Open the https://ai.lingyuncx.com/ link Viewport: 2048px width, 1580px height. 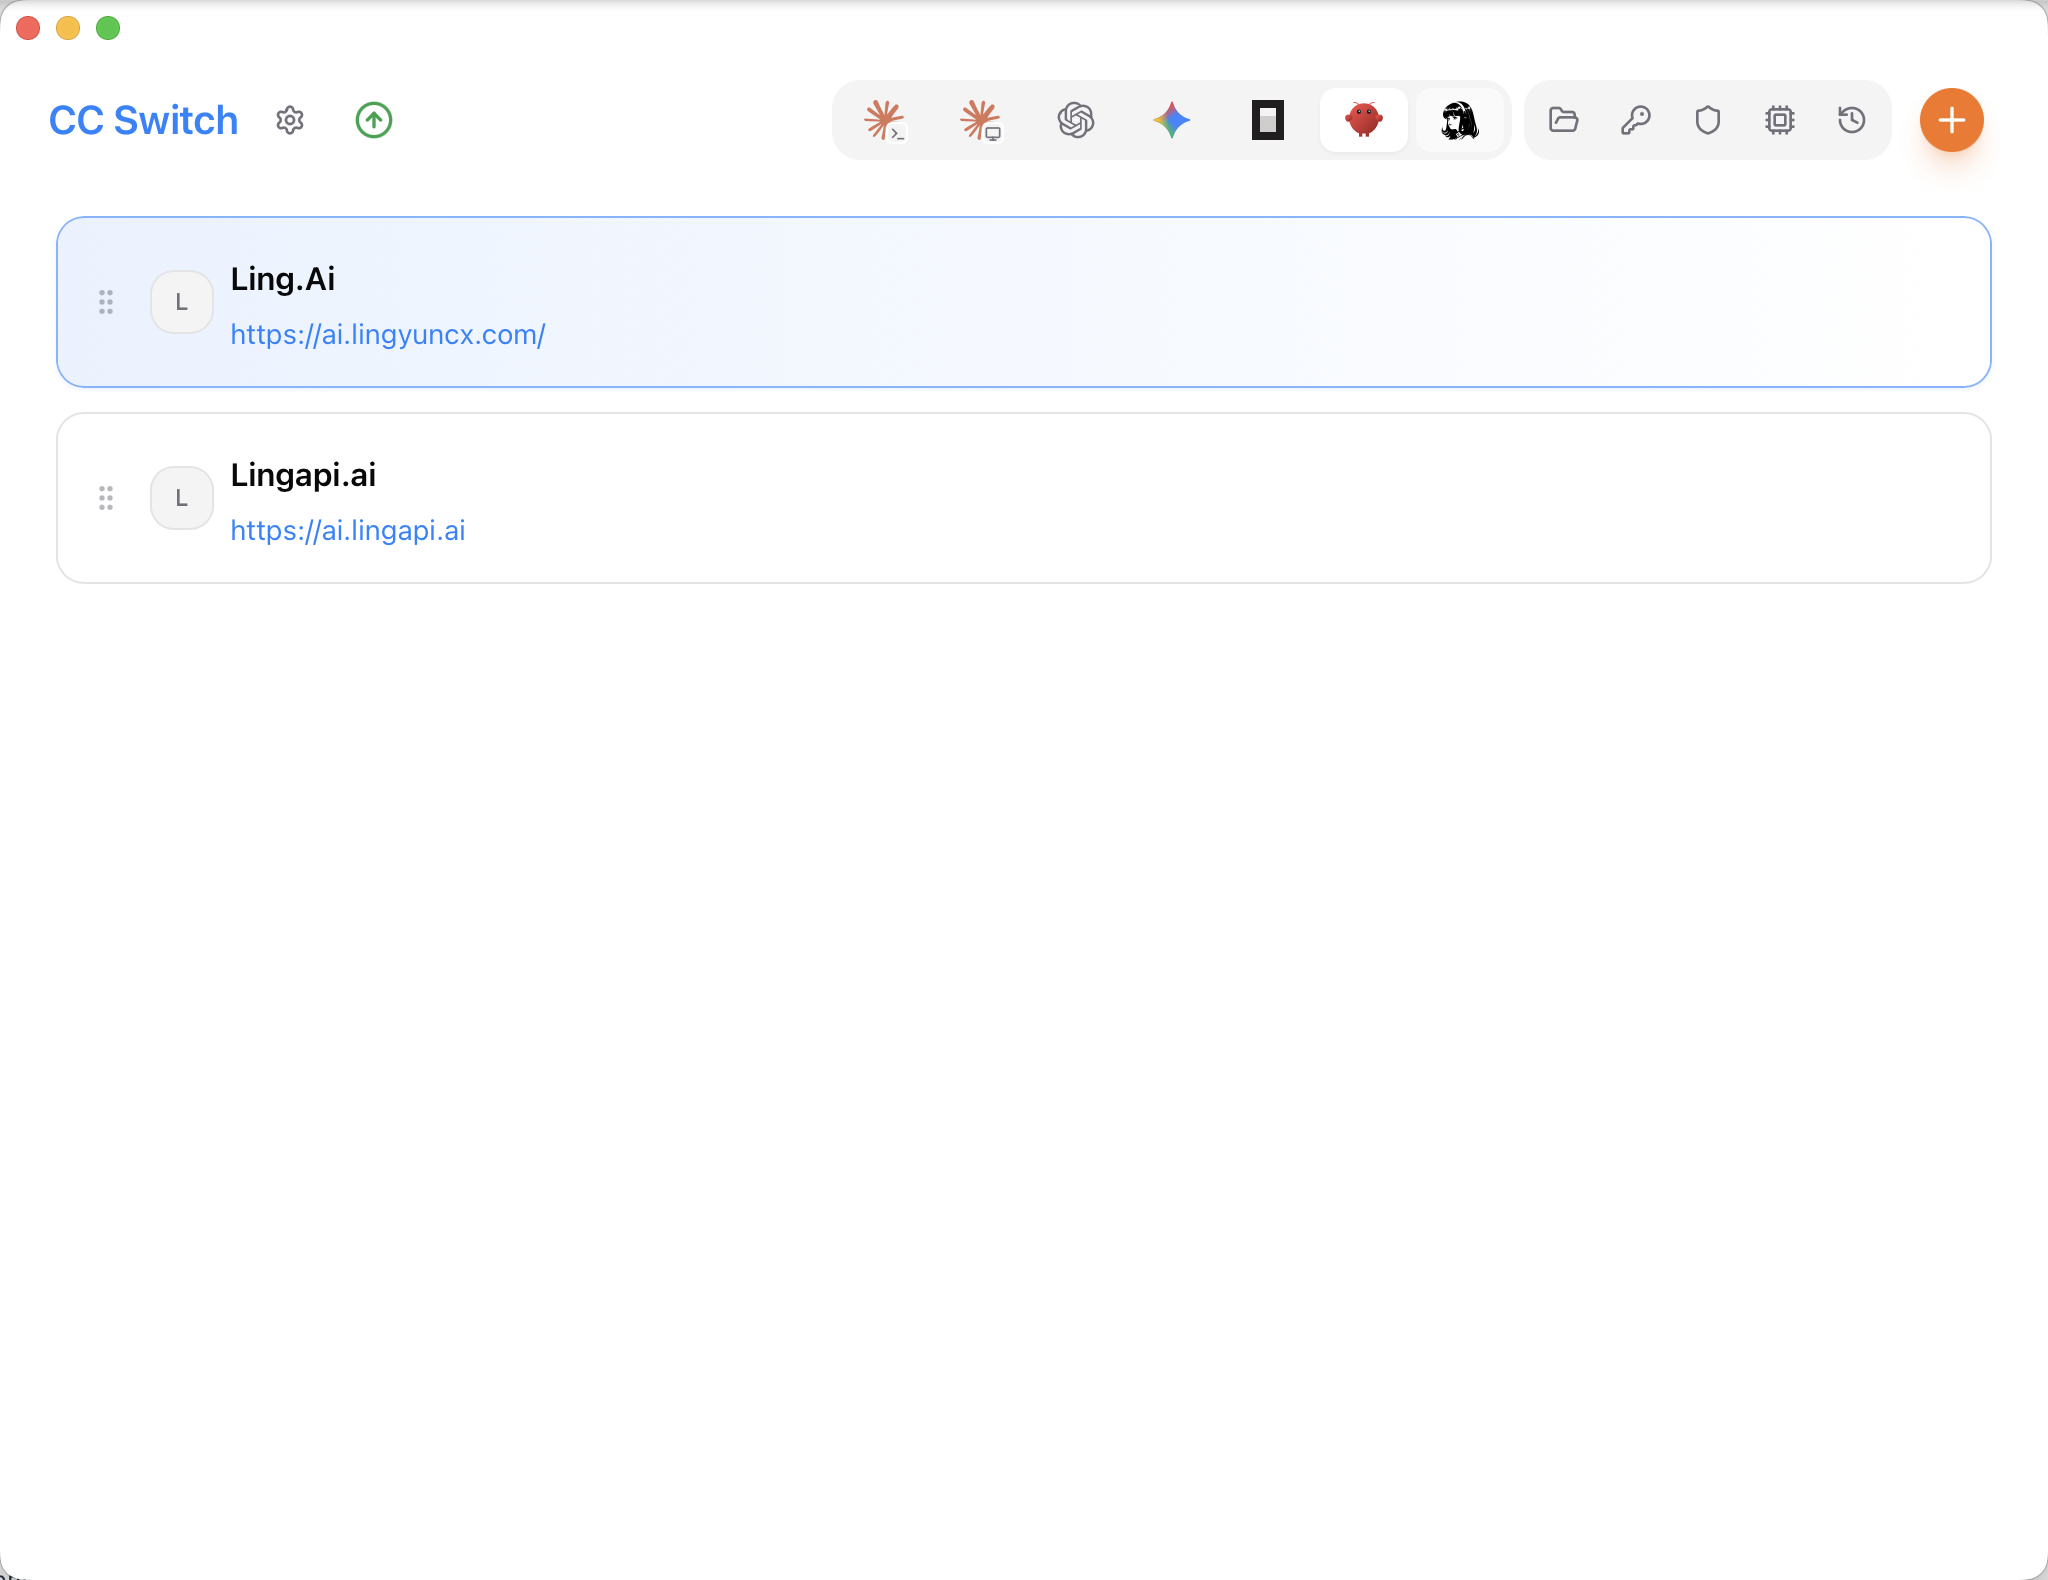388,334
